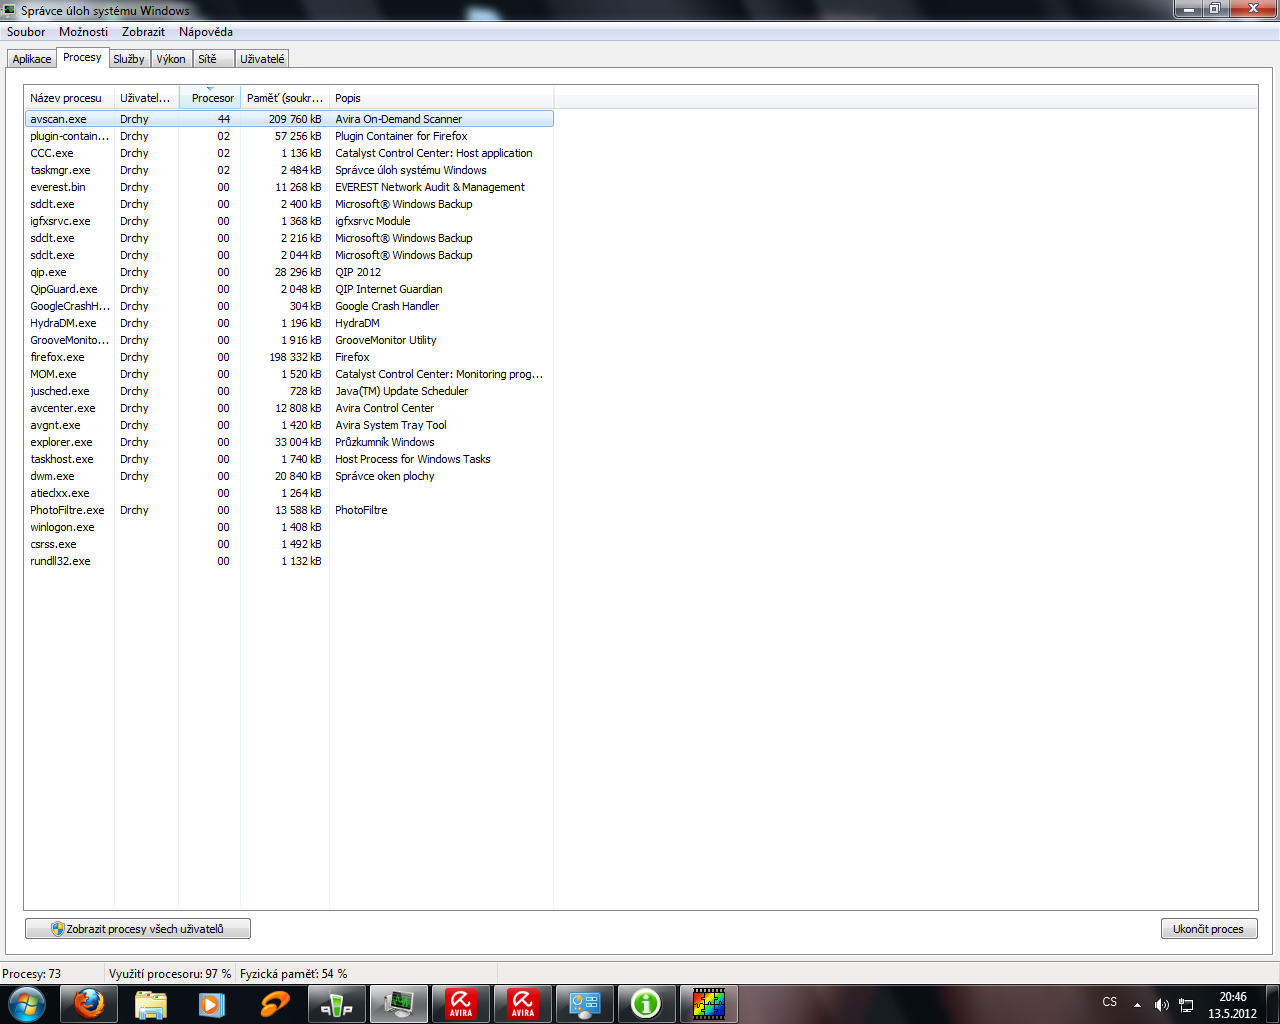The width and height of the screenshot is (1280, 1024).
Task: Select the avcenter.exe process
Action: click(289, 408)
